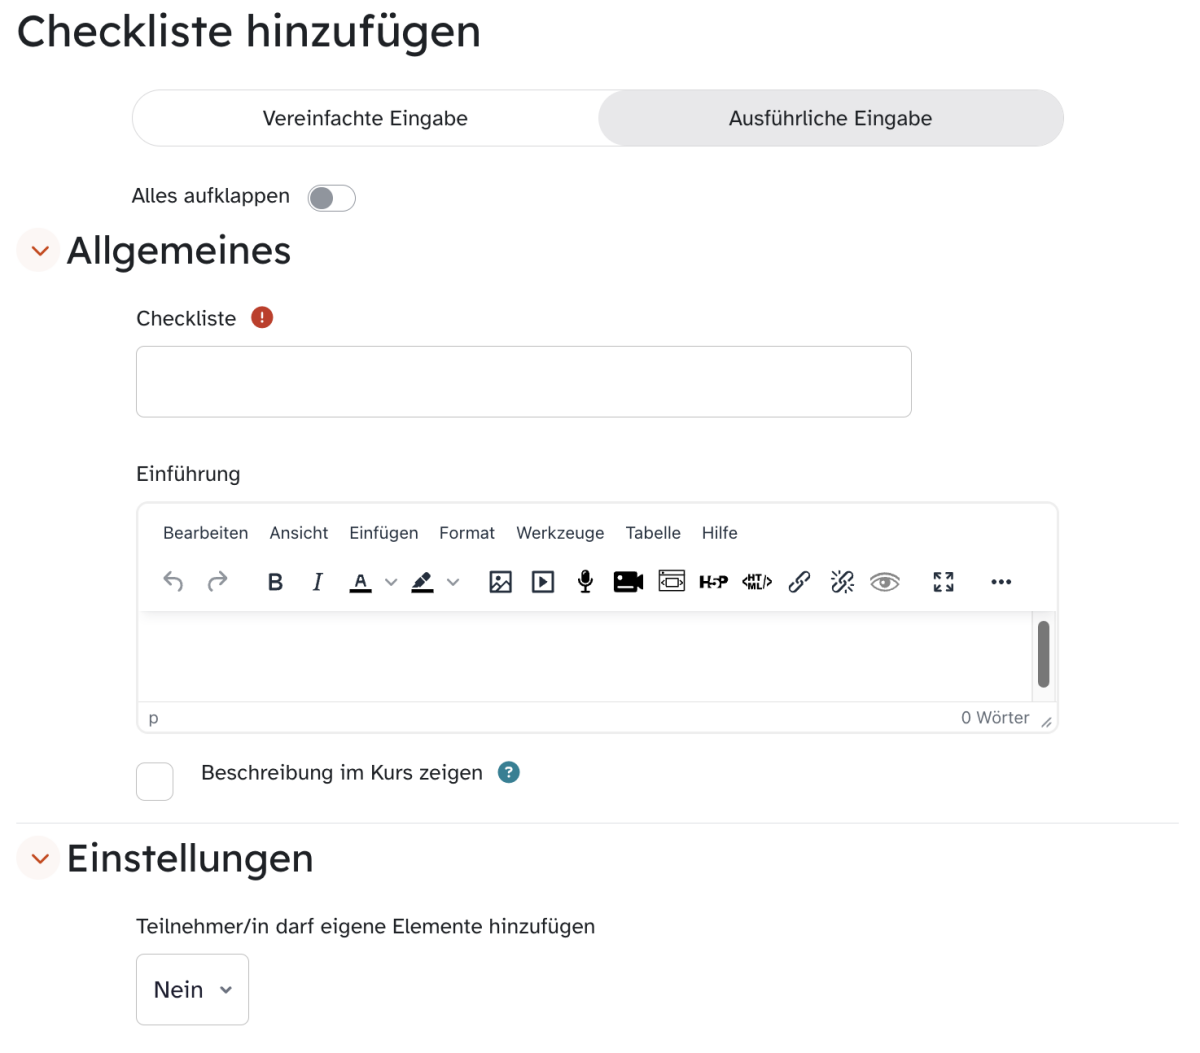Click the record audio microphone icon
The width and height of the screenshot is (1200, 1053).
[x=585, y=582]
